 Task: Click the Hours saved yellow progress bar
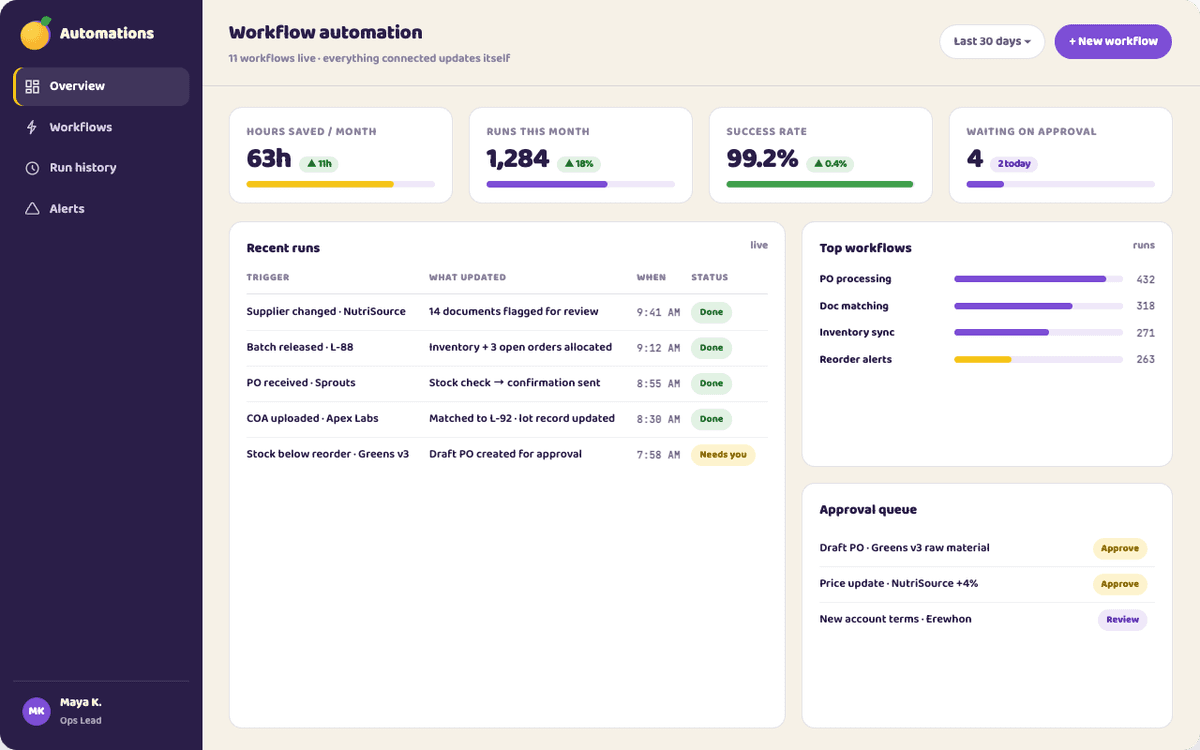[x=340, y=184]
